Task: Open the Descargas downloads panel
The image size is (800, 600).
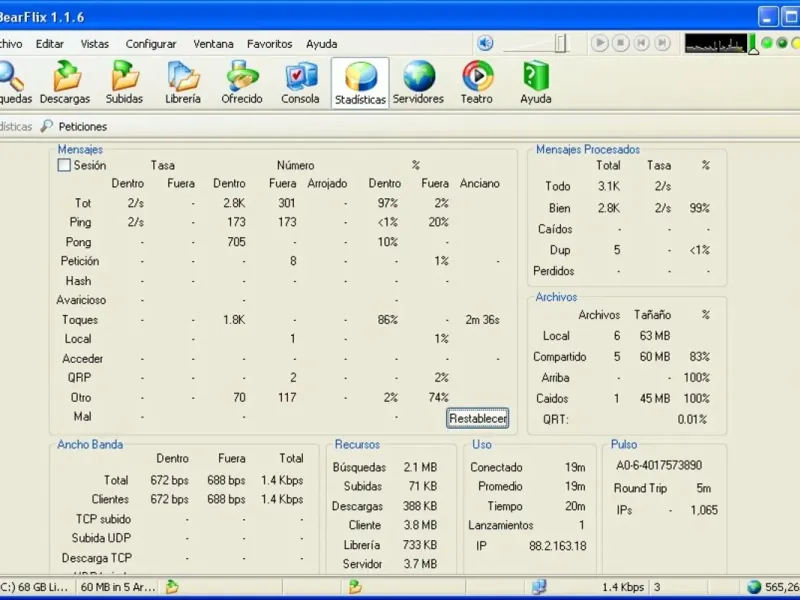Action: click(x=65, y=82)
